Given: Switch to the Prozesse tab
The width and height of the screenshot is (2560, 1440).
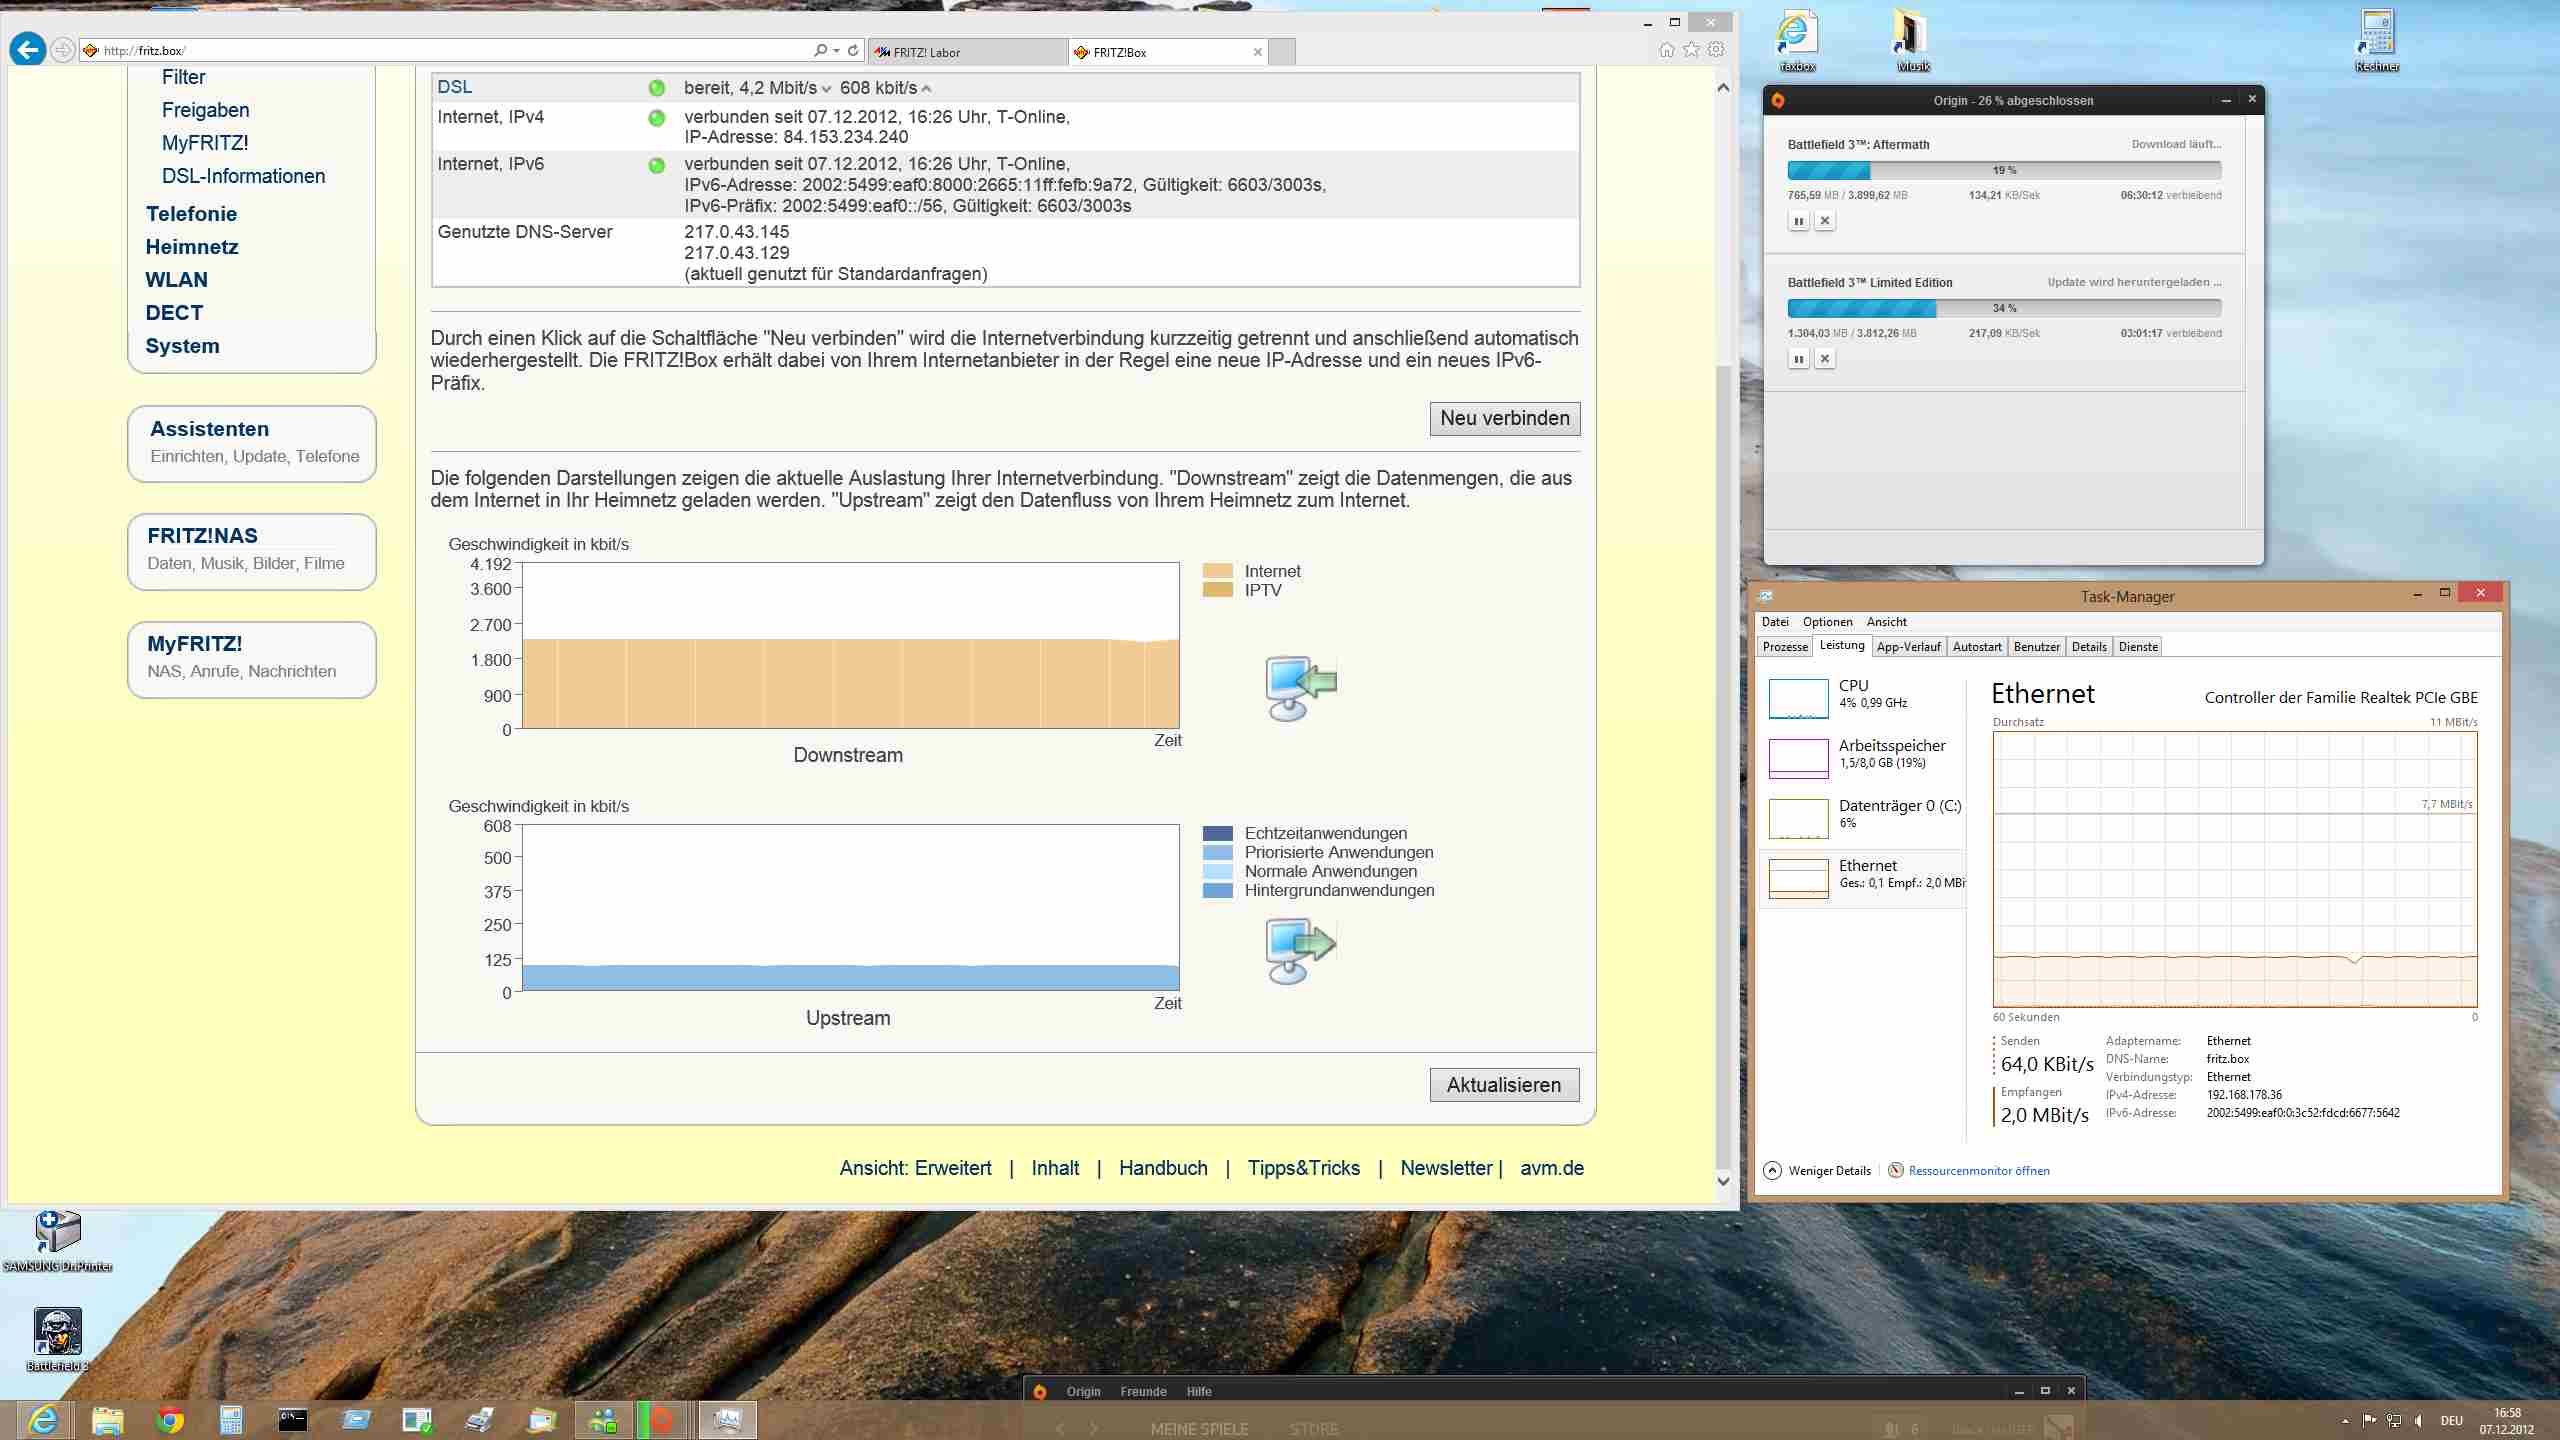Looking at the screenshot, I should click(x=1785, y=647).
